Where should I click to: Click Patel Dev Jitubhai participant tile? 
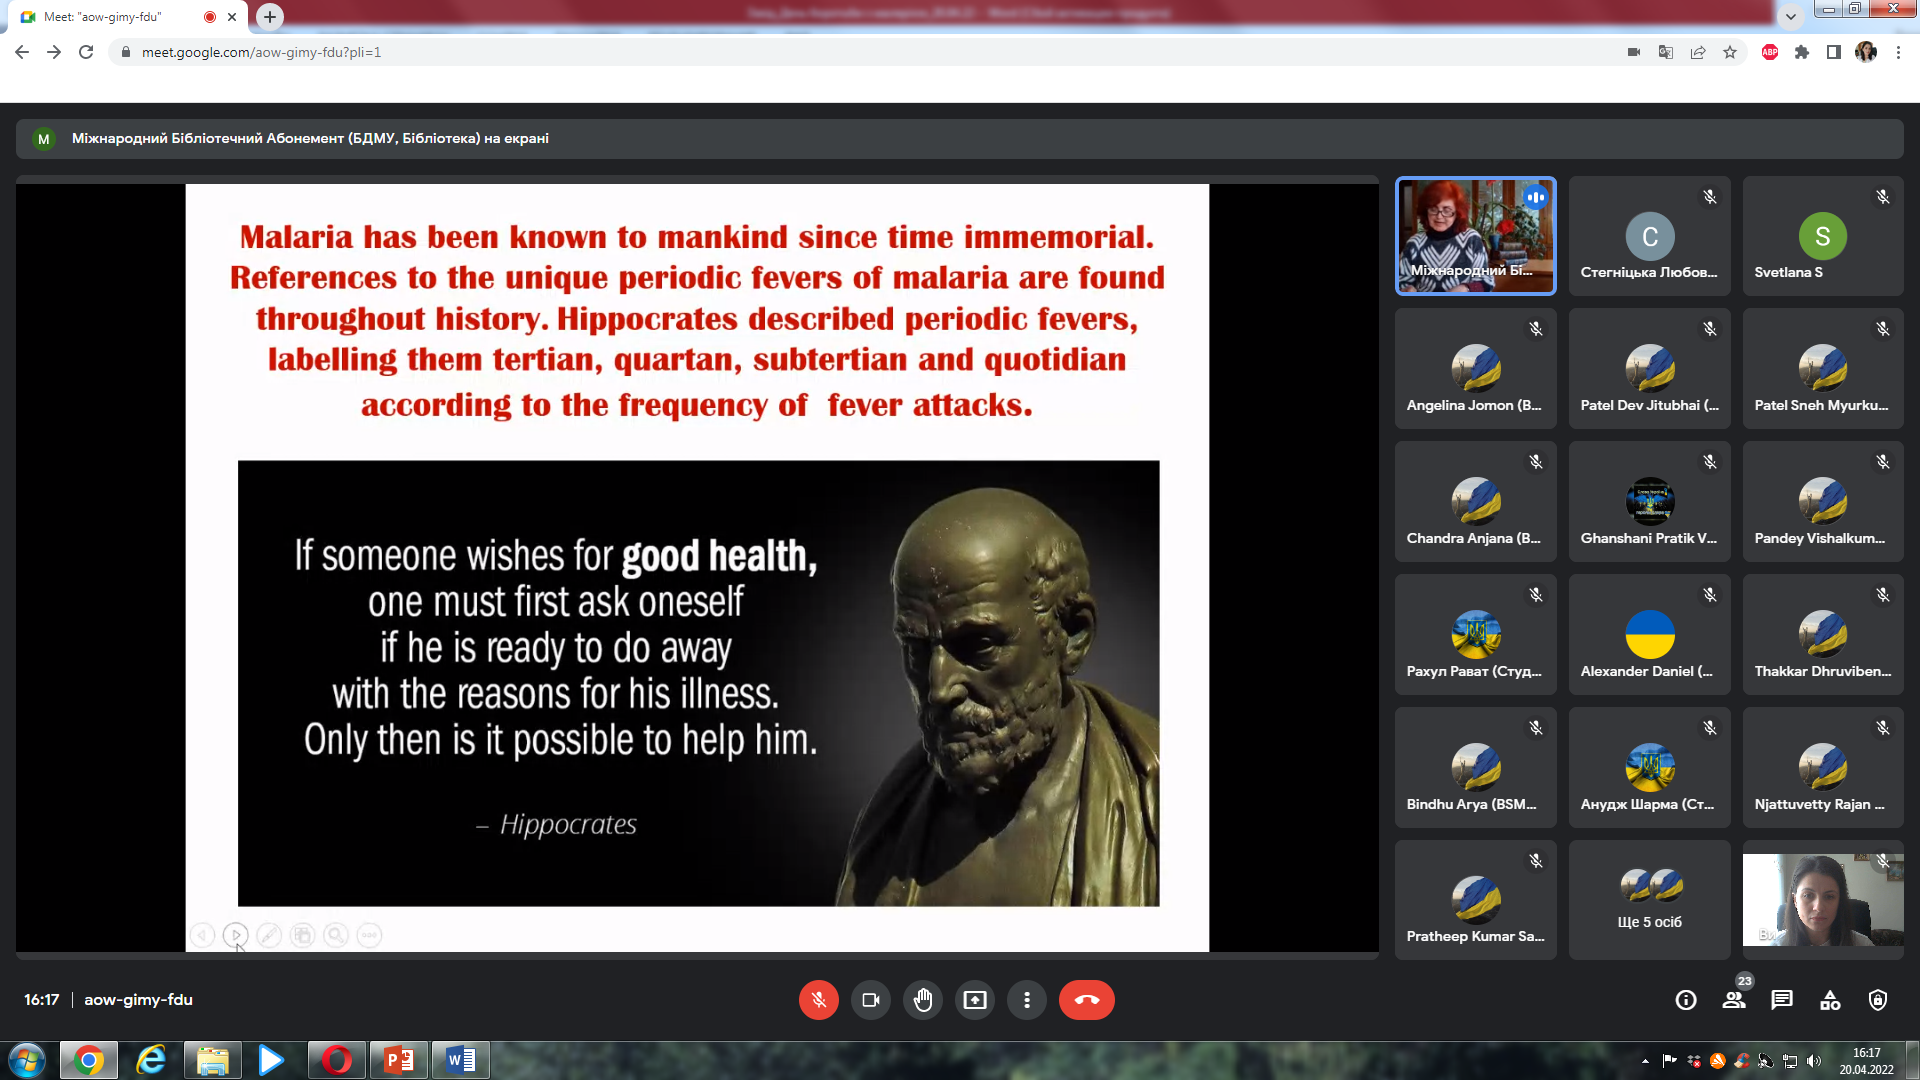1649,369
